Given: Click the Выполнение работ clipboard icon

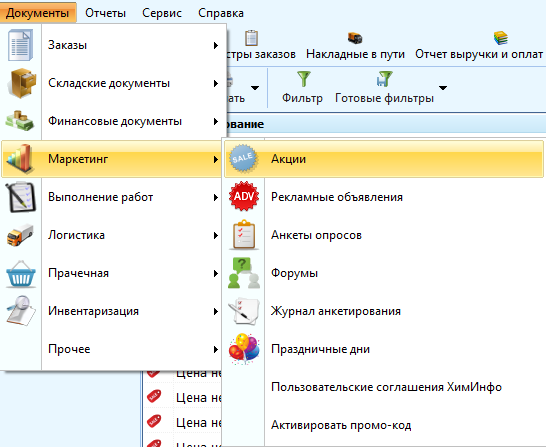Looking at the screenshot, I should [x=21, y=197].
